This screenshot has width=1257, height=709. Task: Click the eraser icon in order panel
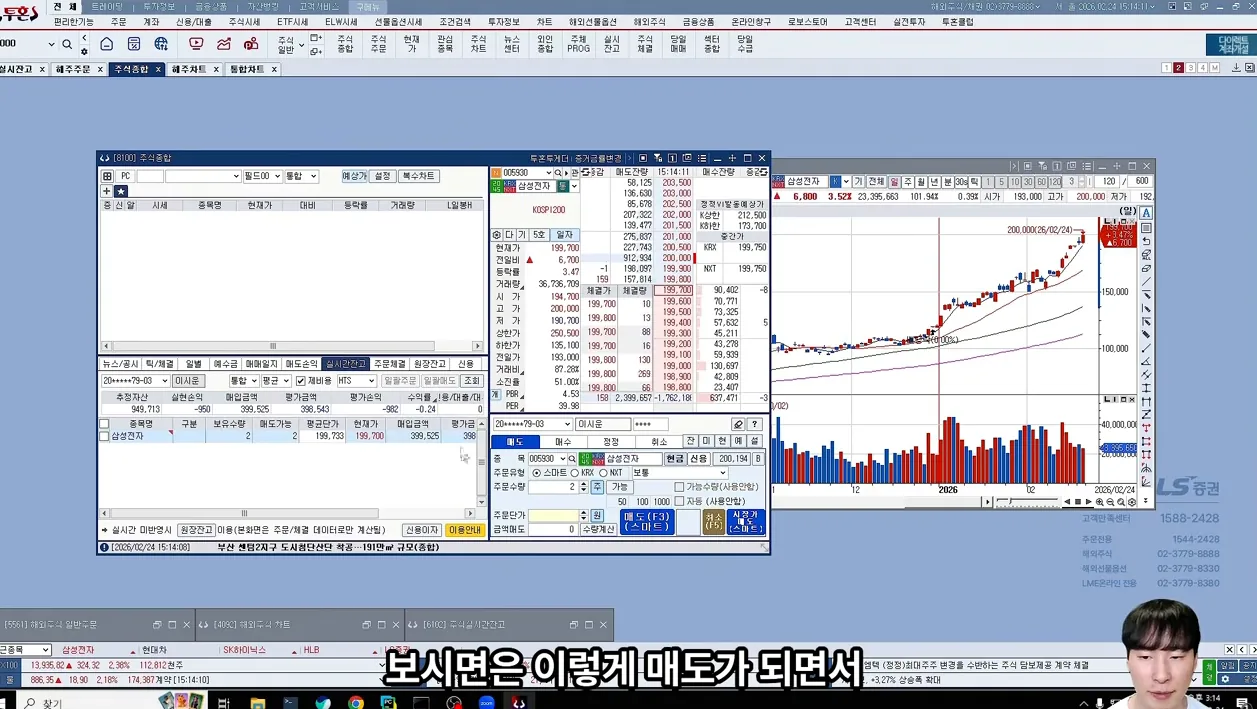click(738, 424)
